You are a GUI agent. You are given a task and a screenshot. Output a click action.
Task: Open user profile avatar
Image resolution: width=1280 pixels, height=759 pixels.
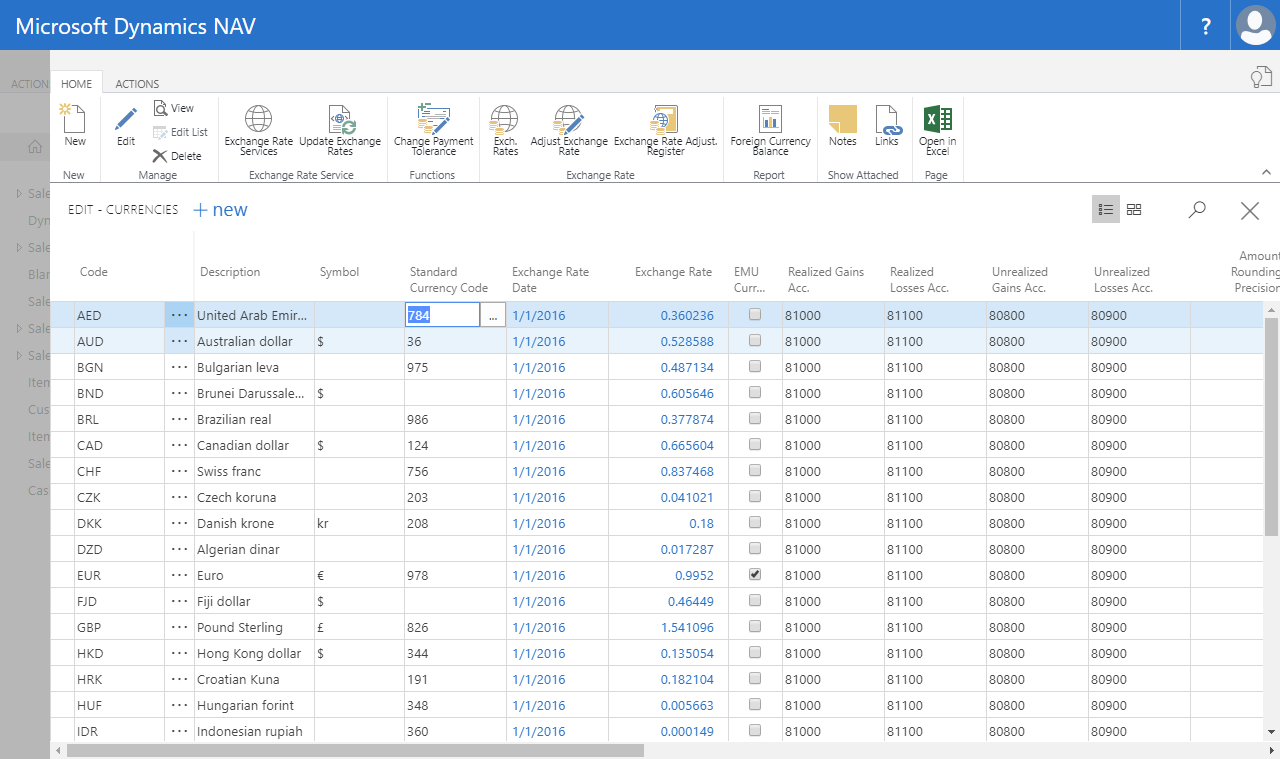(1255, 25)
